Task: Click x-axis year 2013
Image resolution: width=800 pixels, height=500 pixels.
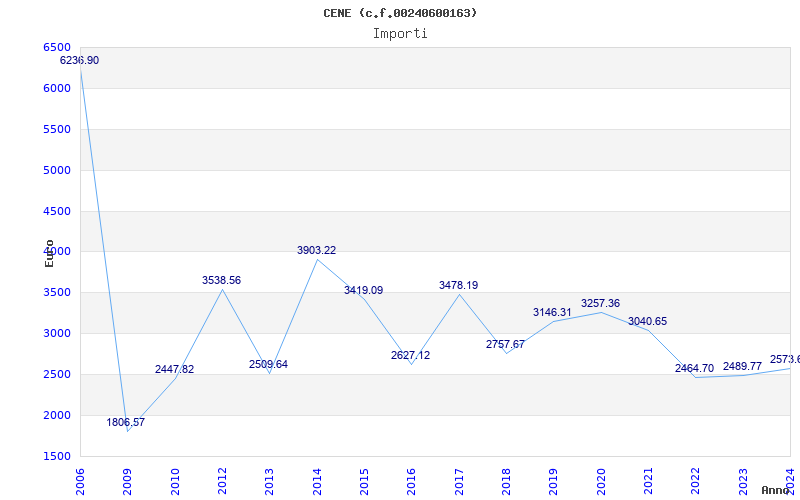Action: [269, 482]
